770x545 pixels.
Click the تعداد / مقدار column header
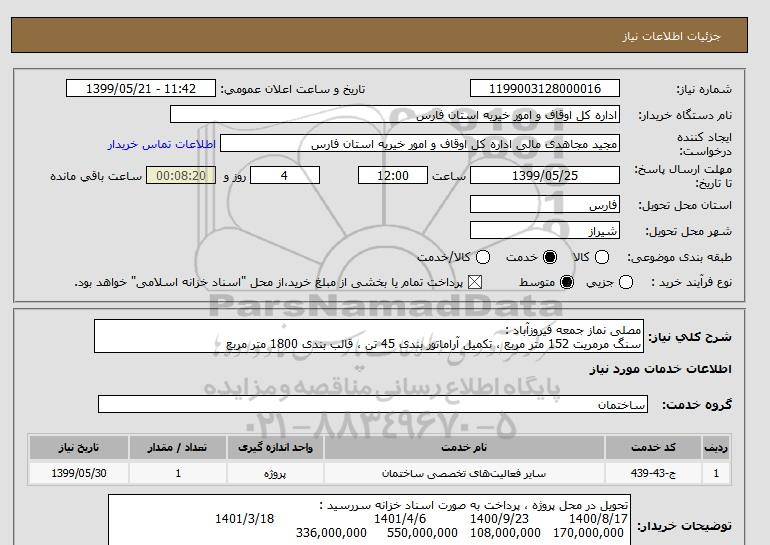178,448
